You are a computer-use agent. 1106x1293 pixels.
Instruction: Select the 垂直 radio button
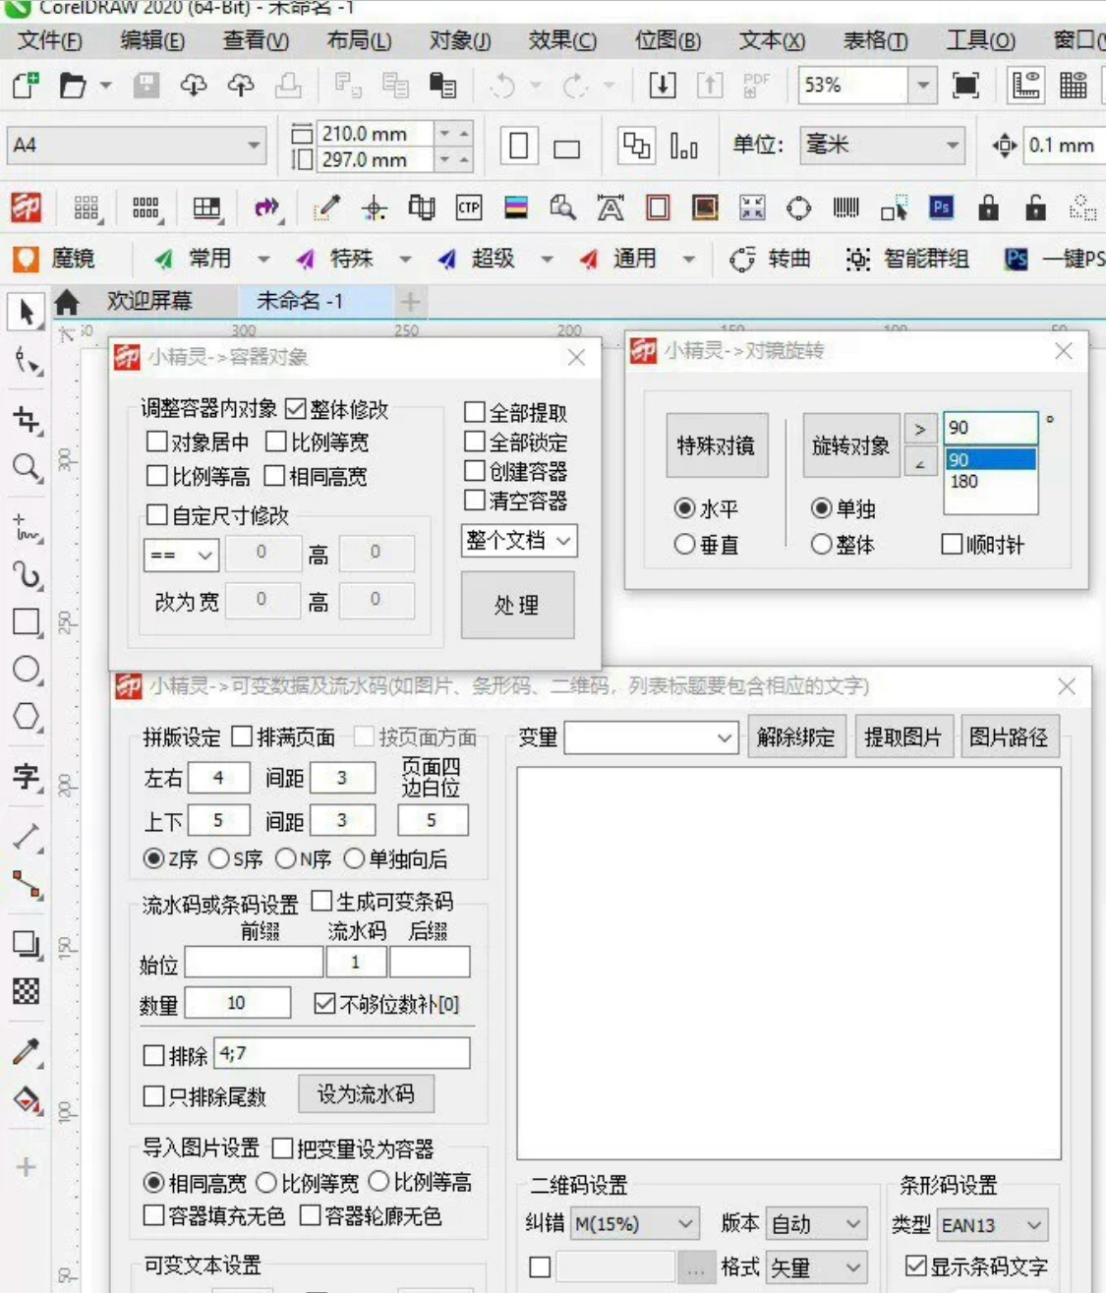[x=685, y=544]
